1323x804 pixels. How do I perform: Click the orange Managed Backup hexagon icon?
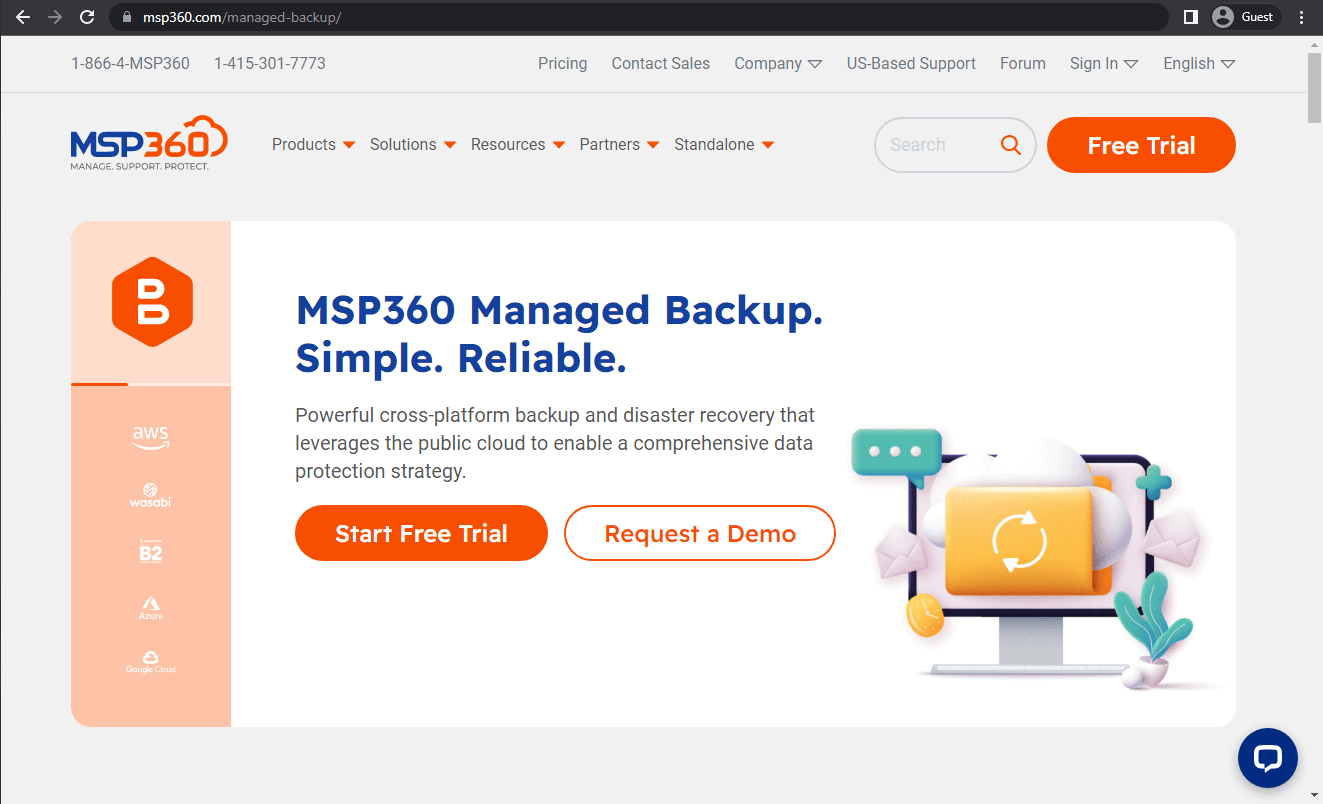(151, 302)
